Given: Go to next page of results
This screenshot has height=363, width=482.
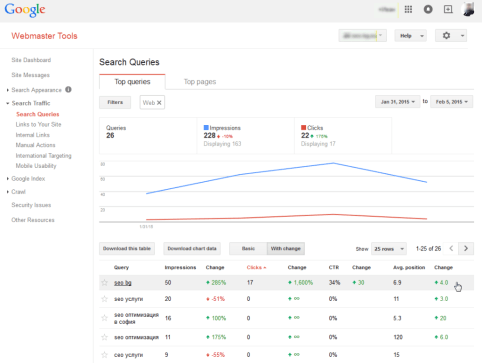Looking at the screenshot, I should 466,248.
